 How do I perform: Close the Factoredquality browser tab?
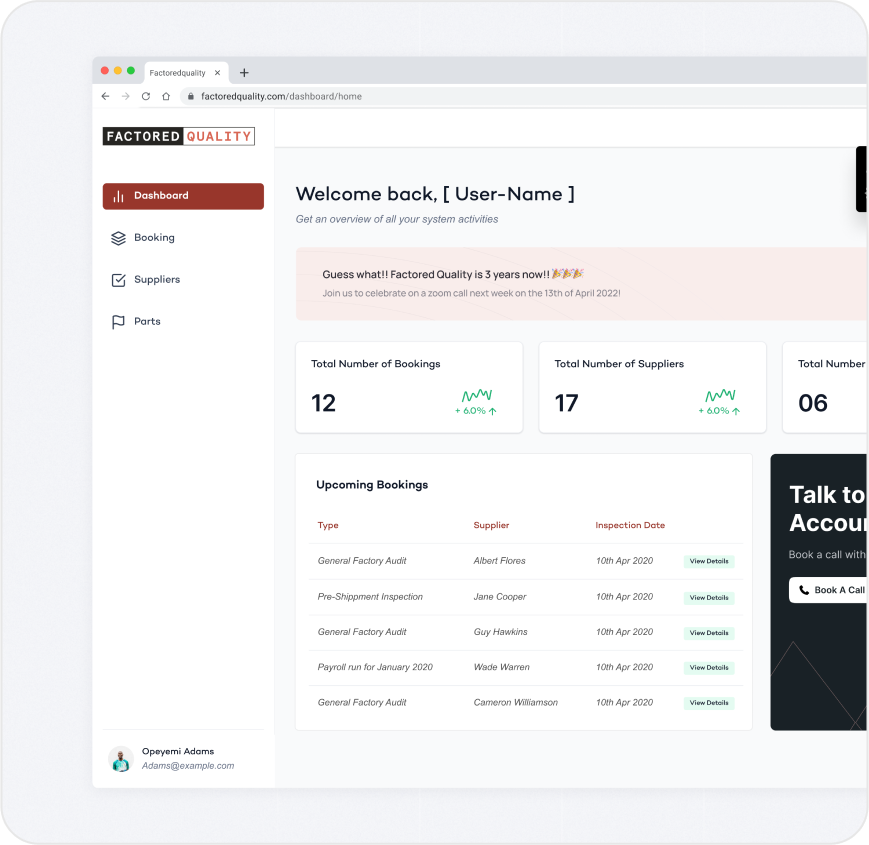217,73
